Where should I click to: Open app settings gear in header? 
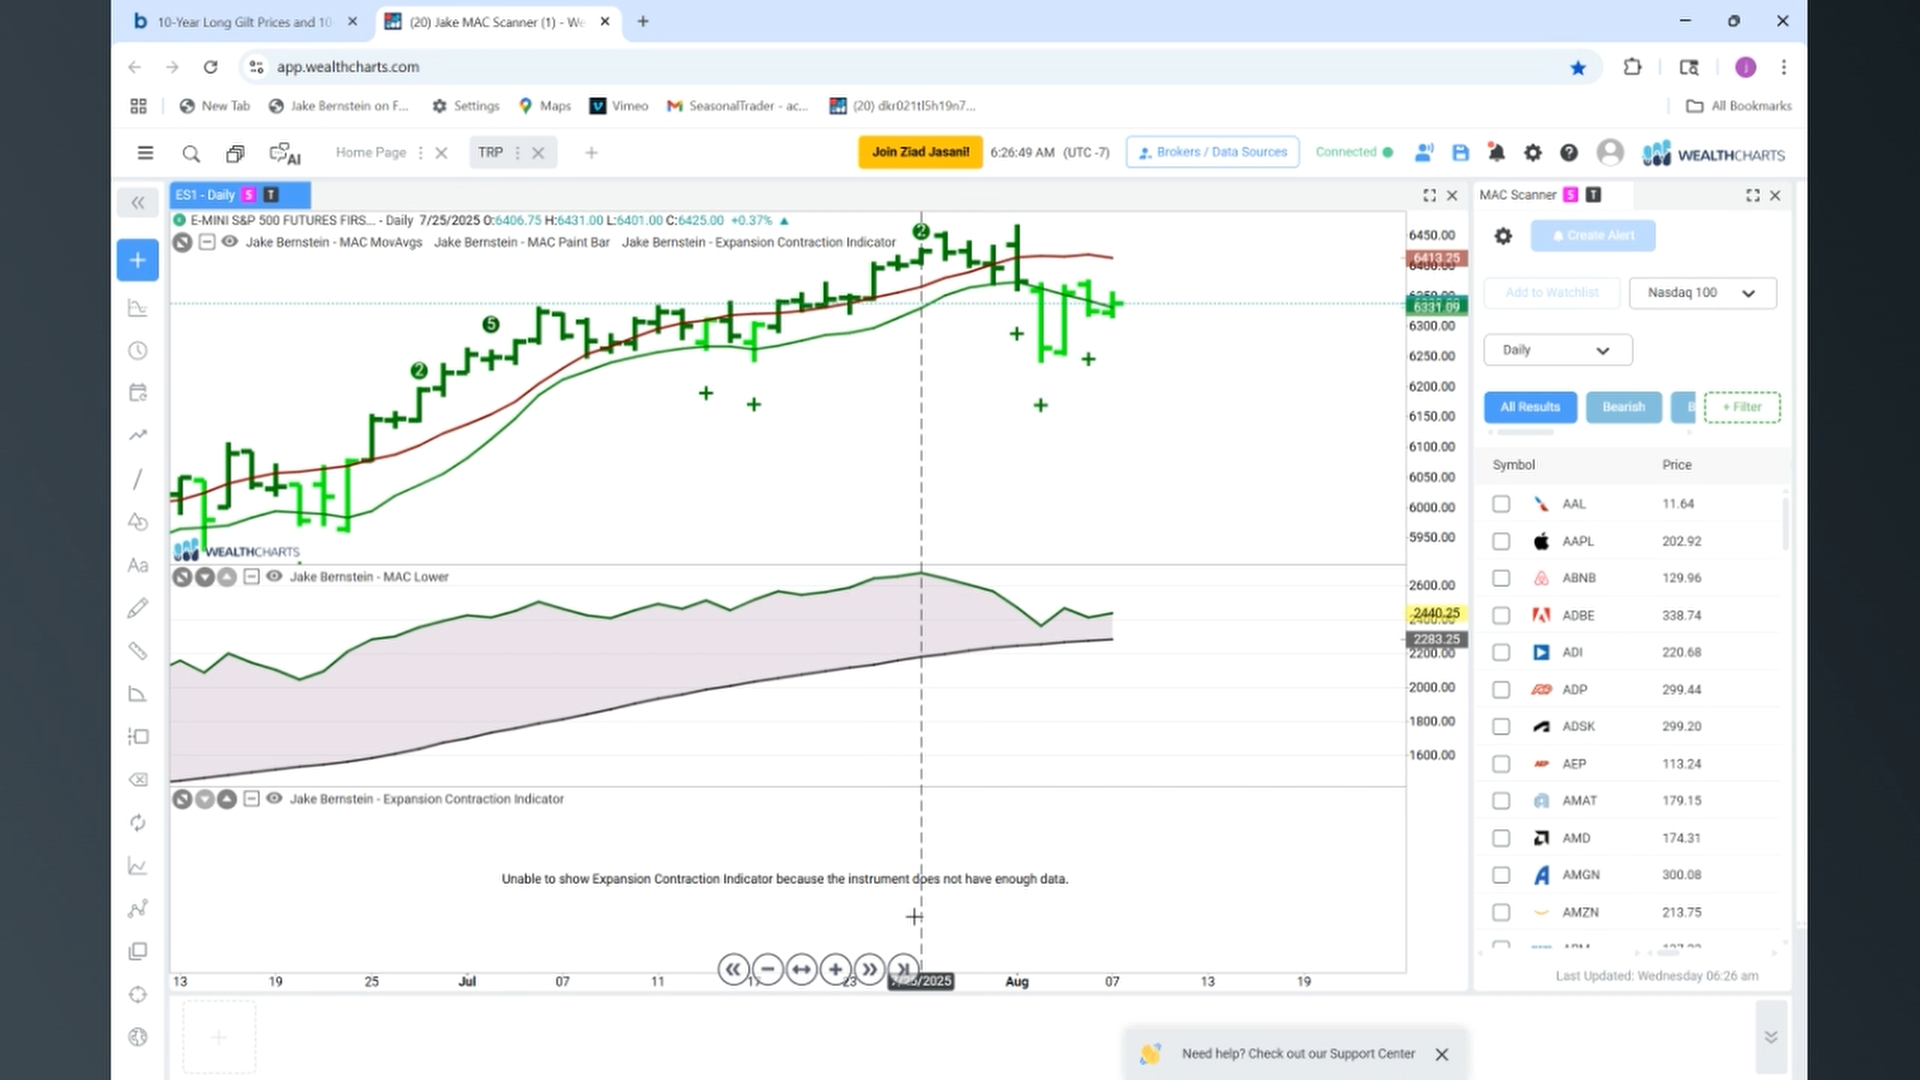(1533, 153)
